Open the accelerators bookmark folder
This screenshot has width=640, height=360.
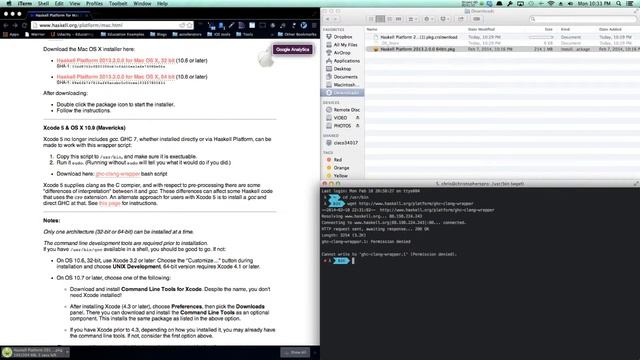click(187, 34)
